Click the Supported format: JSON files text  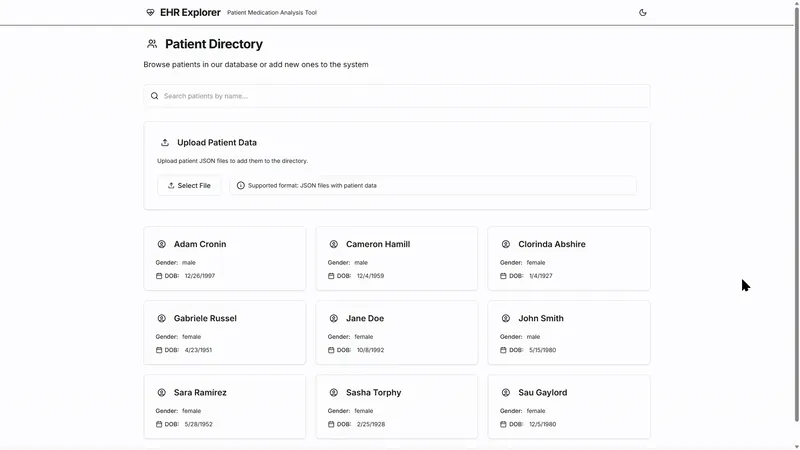312,186
